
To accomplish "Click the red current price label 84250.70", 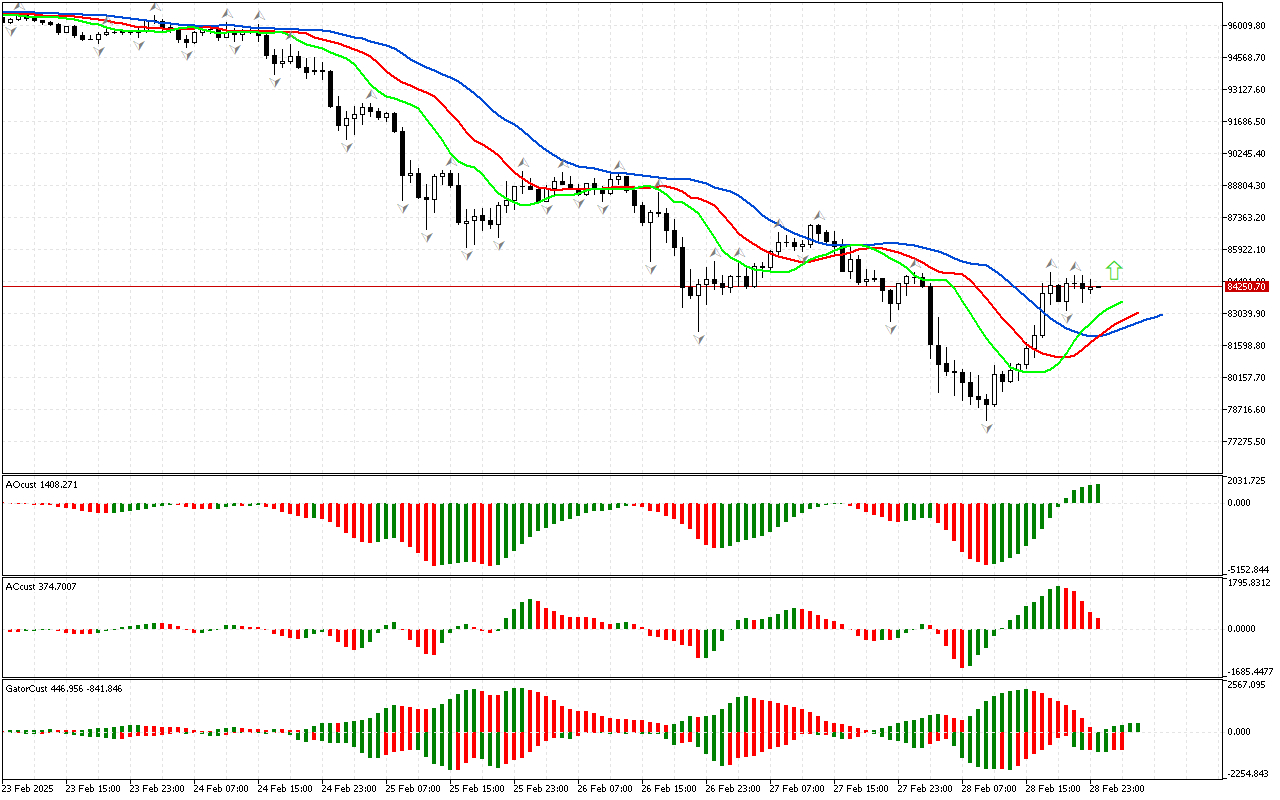I will point(1246,286).
